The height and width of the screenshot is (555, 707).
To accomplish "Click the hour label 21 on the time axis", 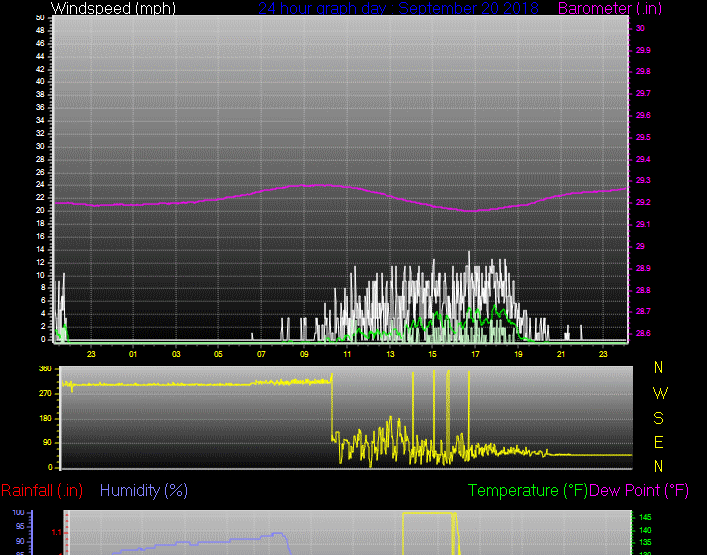I will (560, 354).
